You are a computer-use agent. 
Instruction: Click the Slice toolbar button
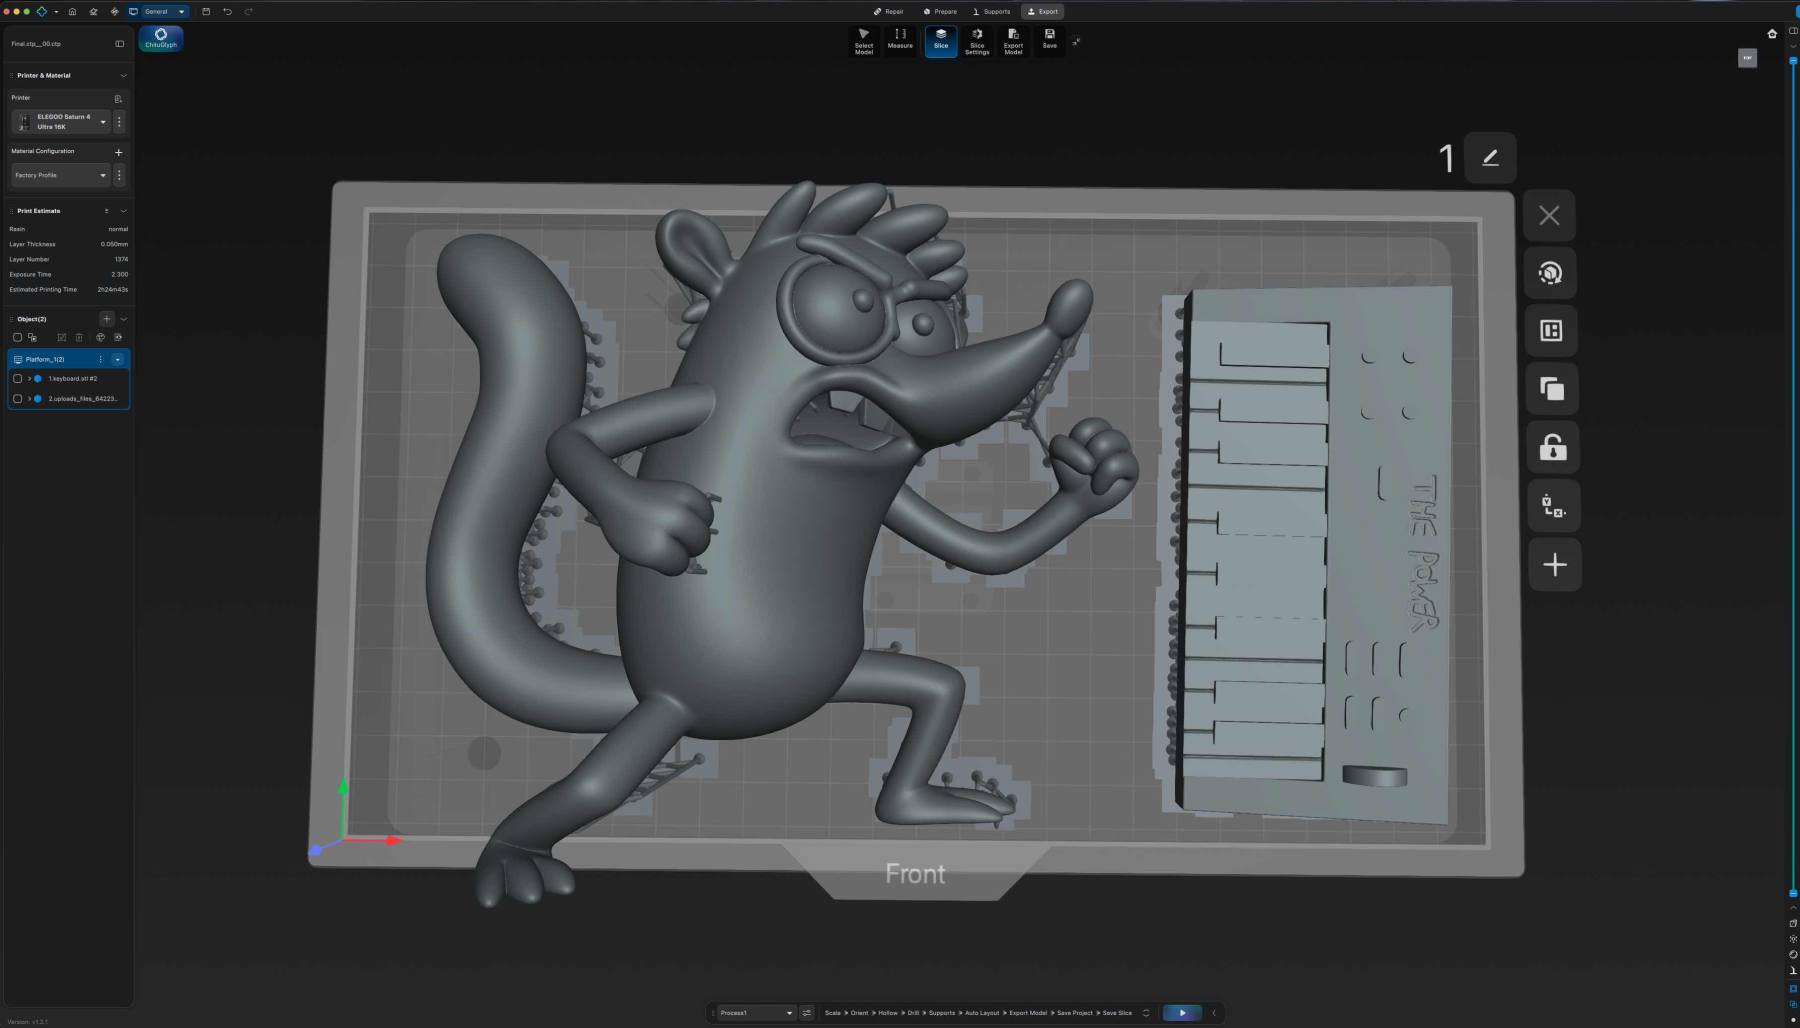[941, 41]
